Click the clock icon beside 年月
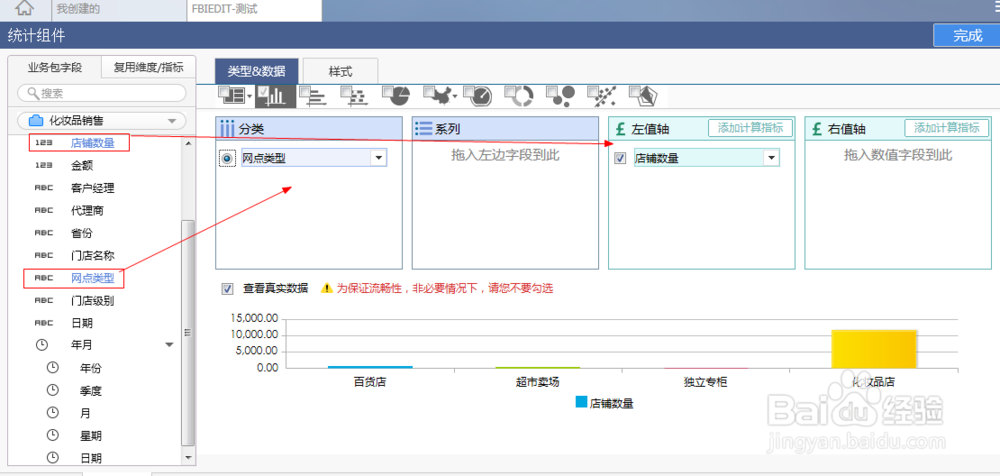 tap(41, 345)
